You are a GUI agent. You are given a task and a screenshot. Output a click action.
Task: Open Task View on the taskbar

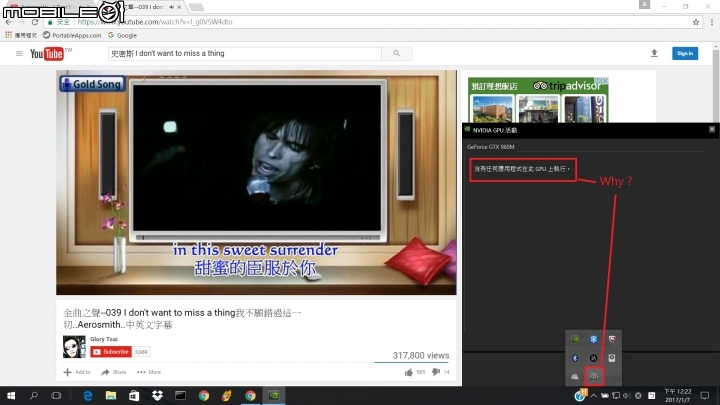click(x=56, y=395)
